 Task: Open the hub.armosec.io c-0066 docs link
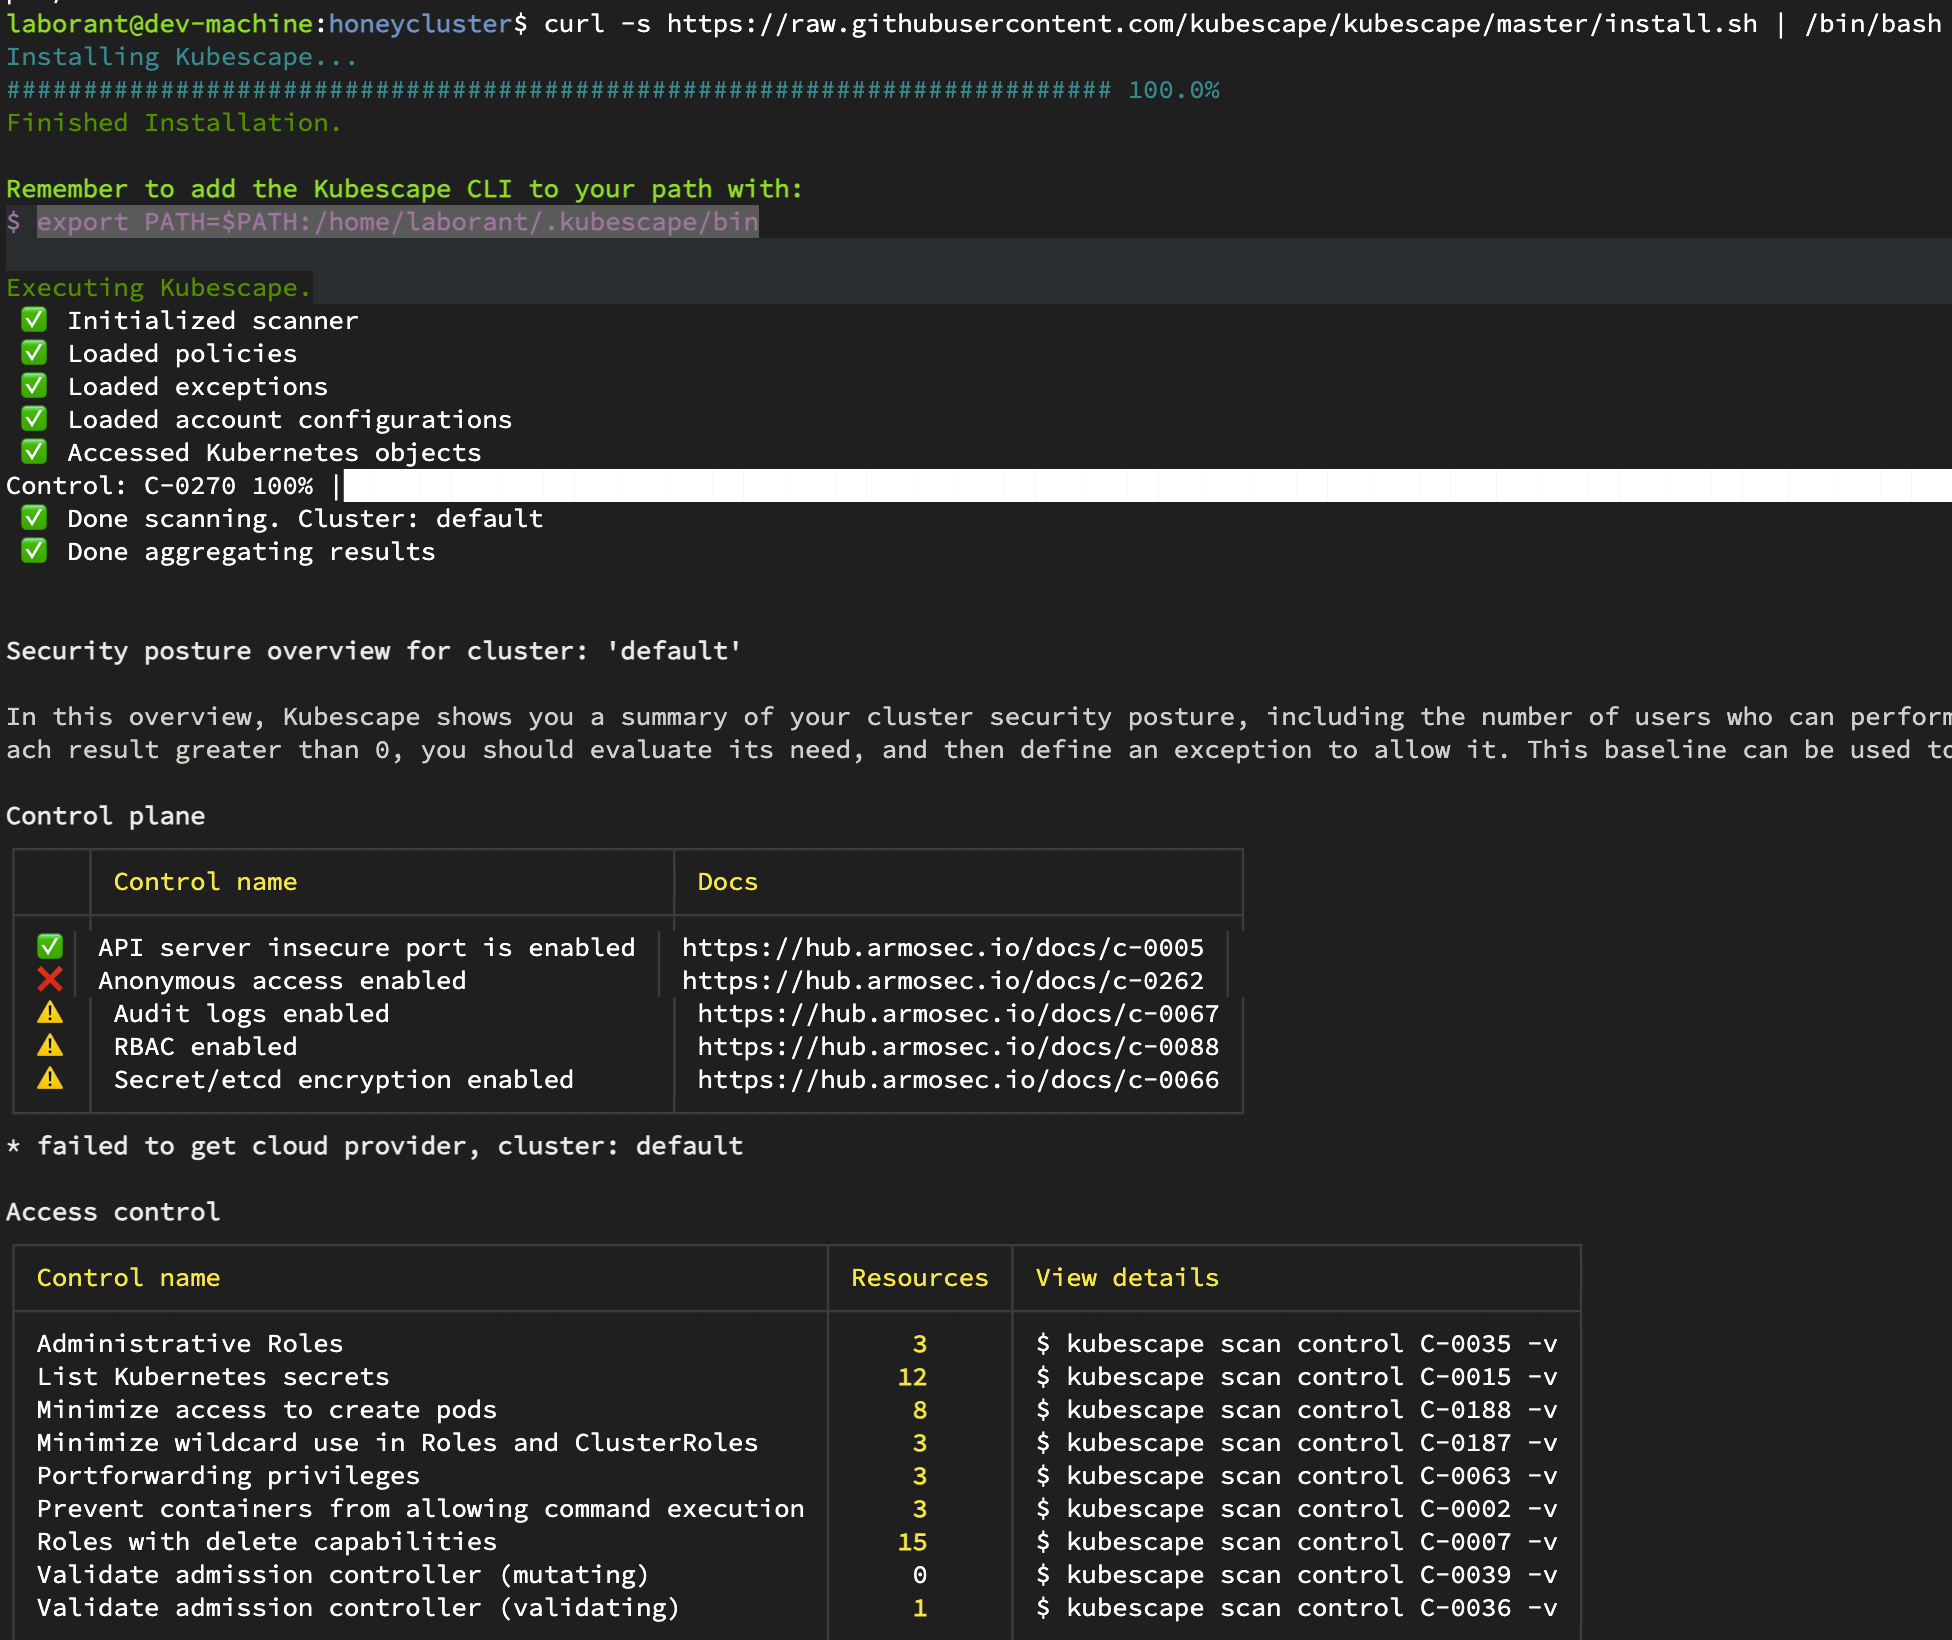(x=958, y=1079)
